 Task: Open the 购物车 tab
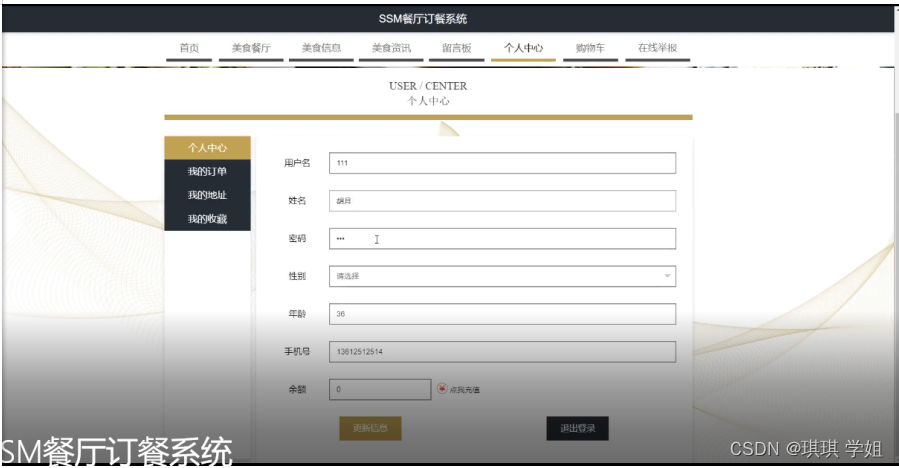click(590, 48)
